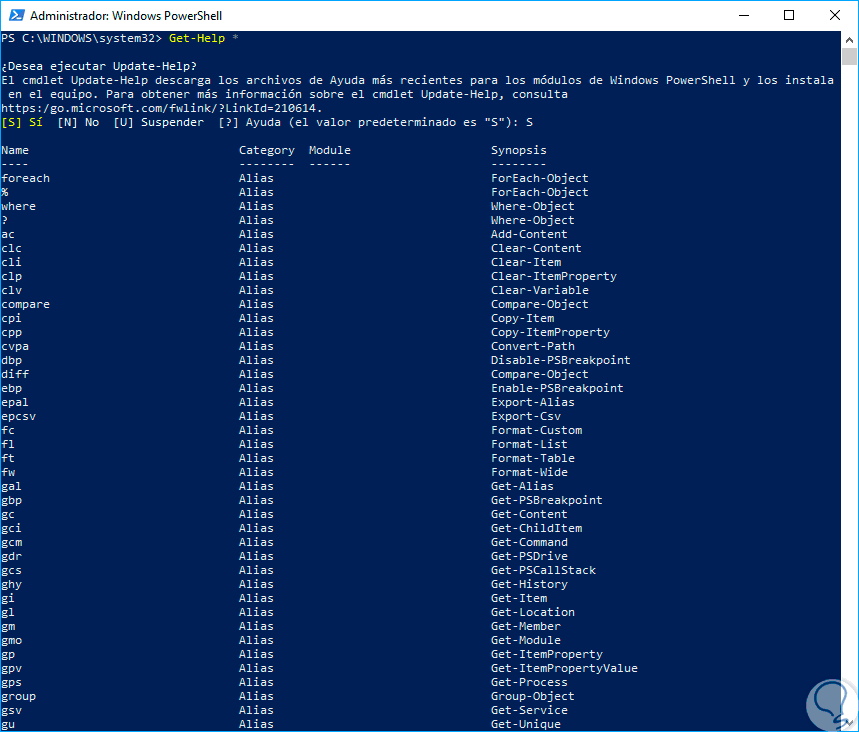Click the Add-Content synopsis
859x732 pixels.
[529, 234]
